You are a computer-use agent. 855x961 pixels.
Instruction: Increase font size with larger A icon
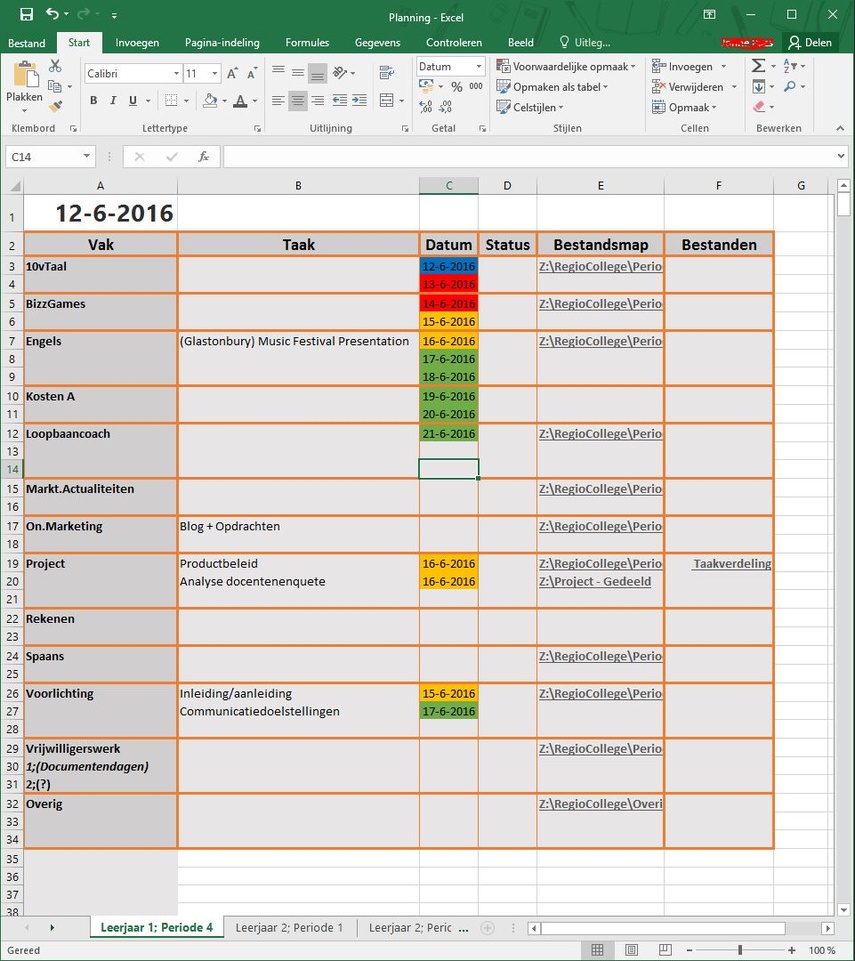(232, 74)
